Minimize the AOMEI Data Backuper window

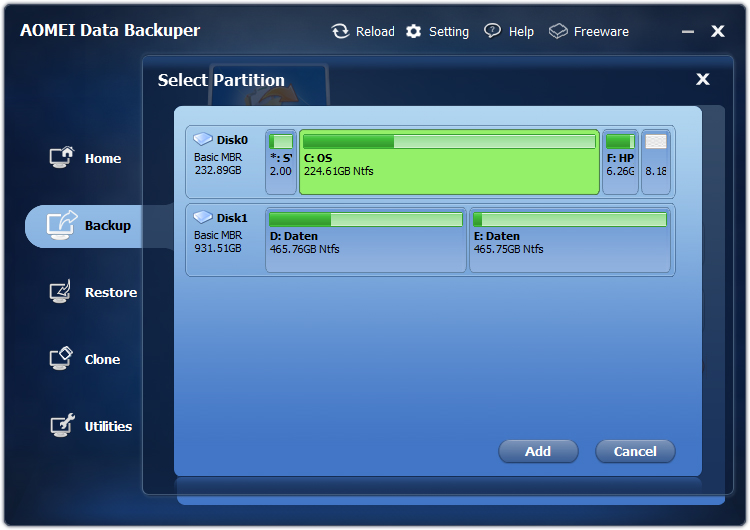point(688,32)
